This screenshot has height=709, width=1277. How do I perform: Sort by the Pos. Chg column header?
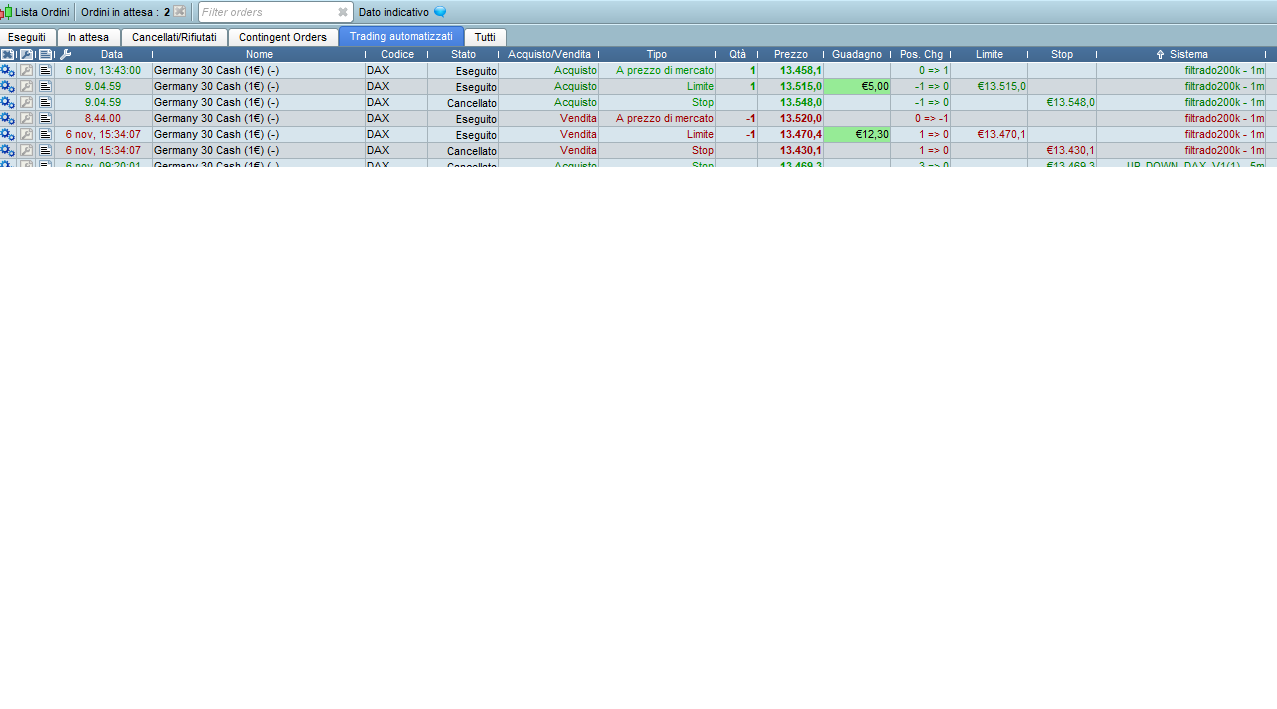921,55
